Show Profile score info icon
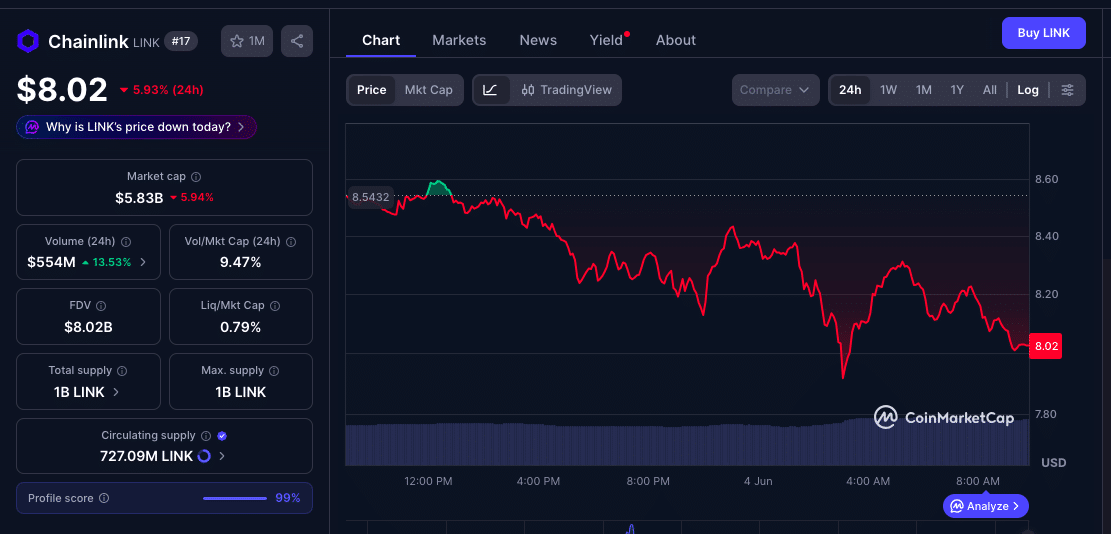Viewport: 1111px width, 534px height. 104,498
